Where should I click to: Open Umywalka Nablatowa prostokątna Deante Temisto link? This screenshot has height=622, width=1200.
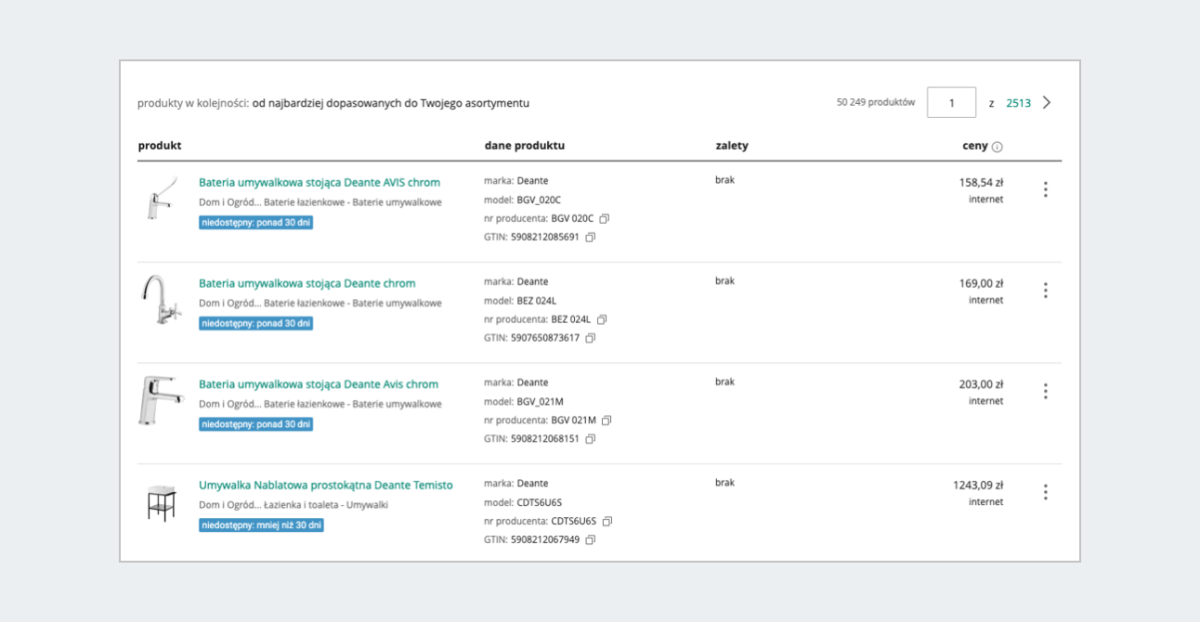325,485
